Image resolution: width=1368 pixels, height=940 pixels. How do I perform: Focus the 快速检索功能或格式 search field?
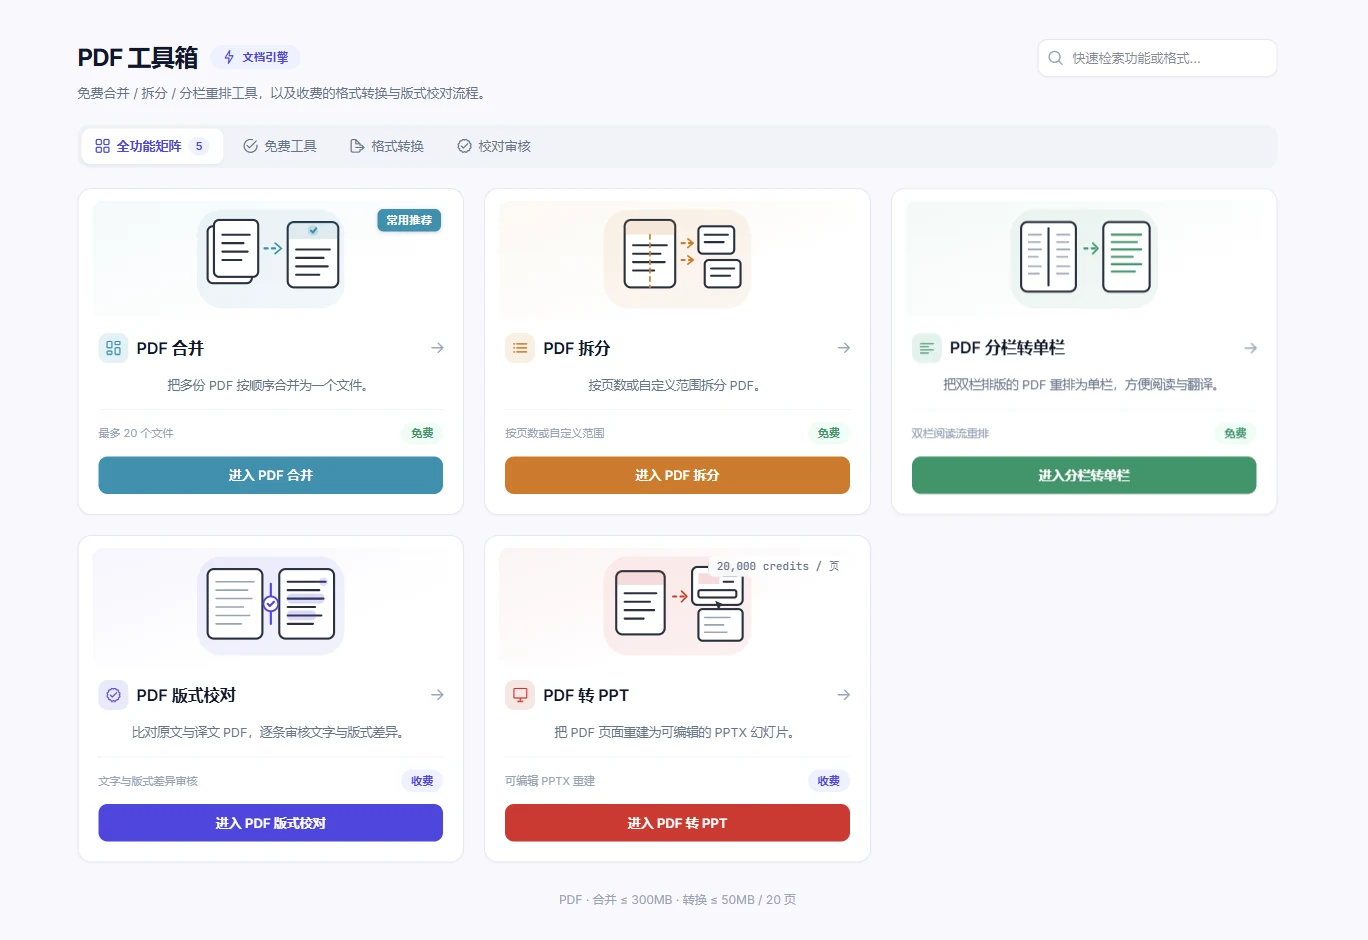click(x=1157, y=58)
